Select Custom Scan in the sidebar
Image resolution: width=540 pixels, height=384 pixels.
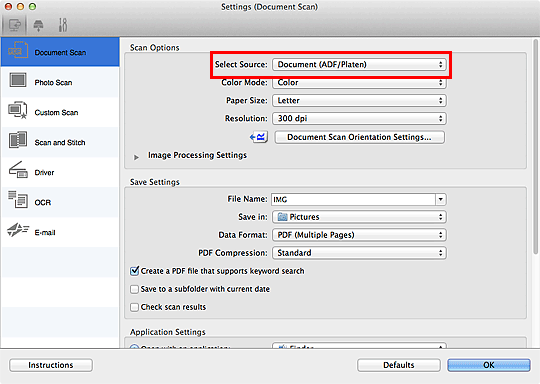point(60,112)
